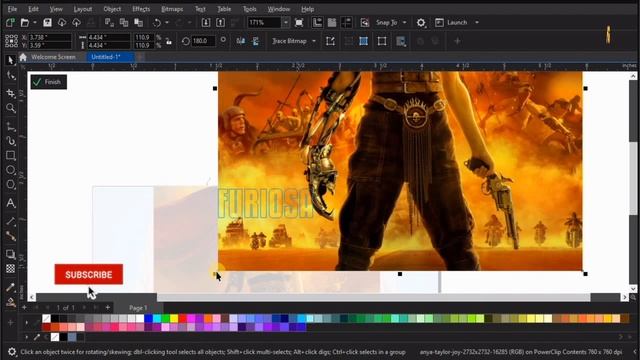Click the cloud upload icon
The image size is (640, 360).
[x=76, y=22]
